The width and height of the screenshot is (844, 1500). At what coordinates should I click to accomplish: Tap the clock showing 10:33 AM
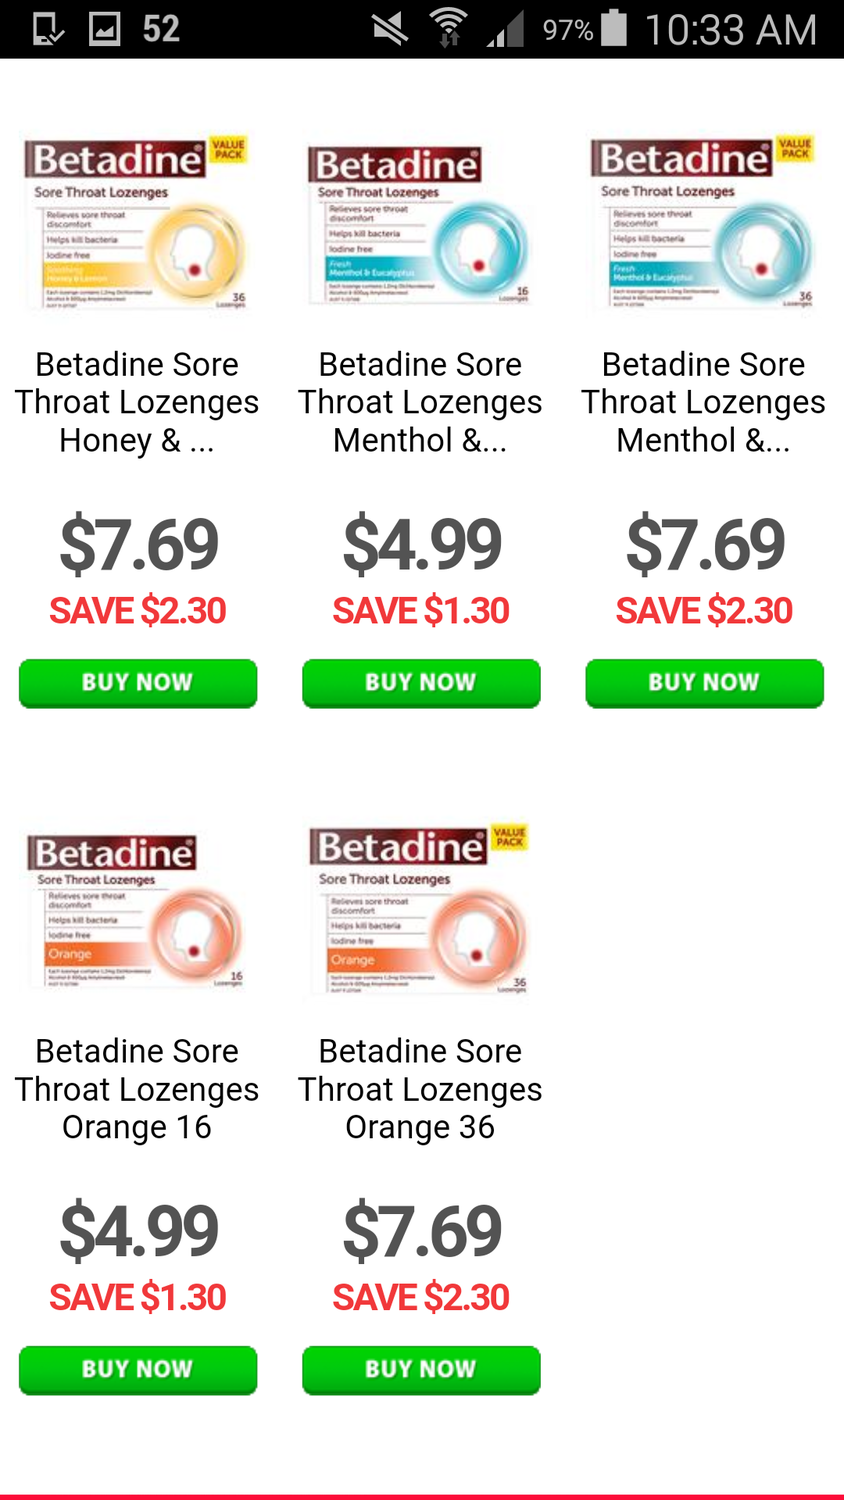[730, 29]
